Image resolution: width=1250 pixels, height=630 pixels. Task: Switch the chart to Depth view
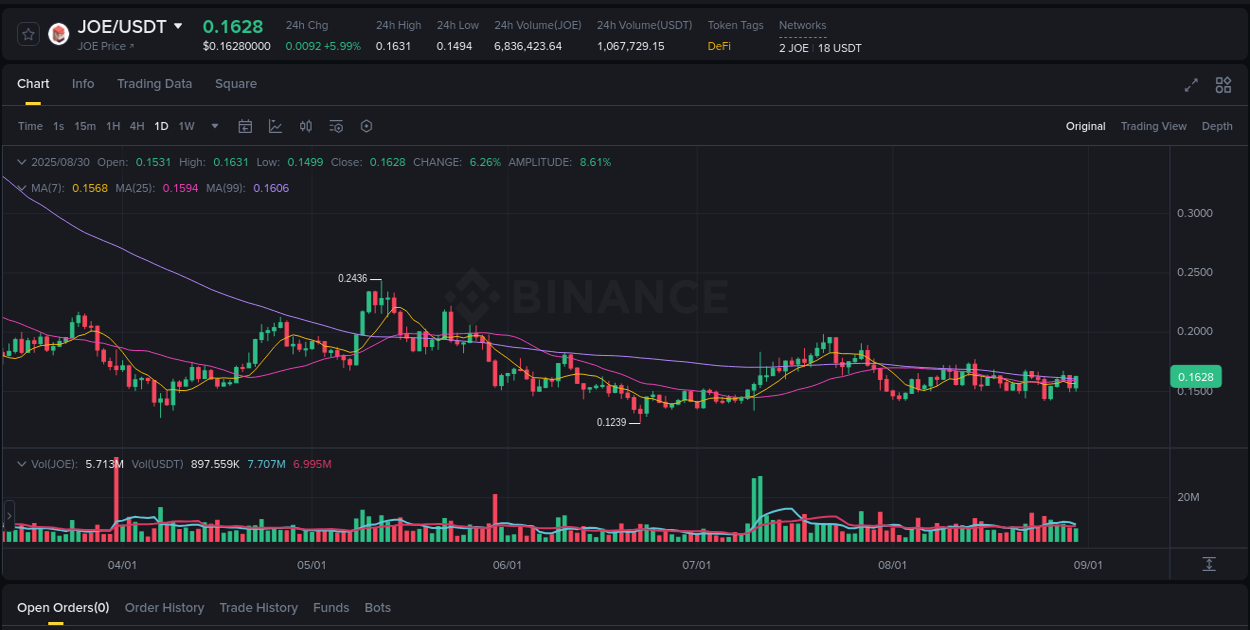[1217, 126]
